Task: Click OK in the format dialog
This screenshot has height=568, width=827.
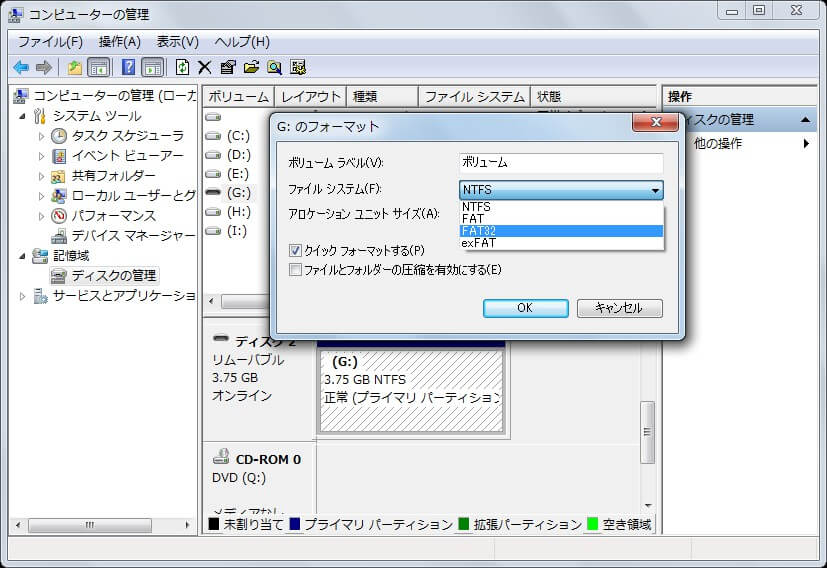Action: coord(526,308)
